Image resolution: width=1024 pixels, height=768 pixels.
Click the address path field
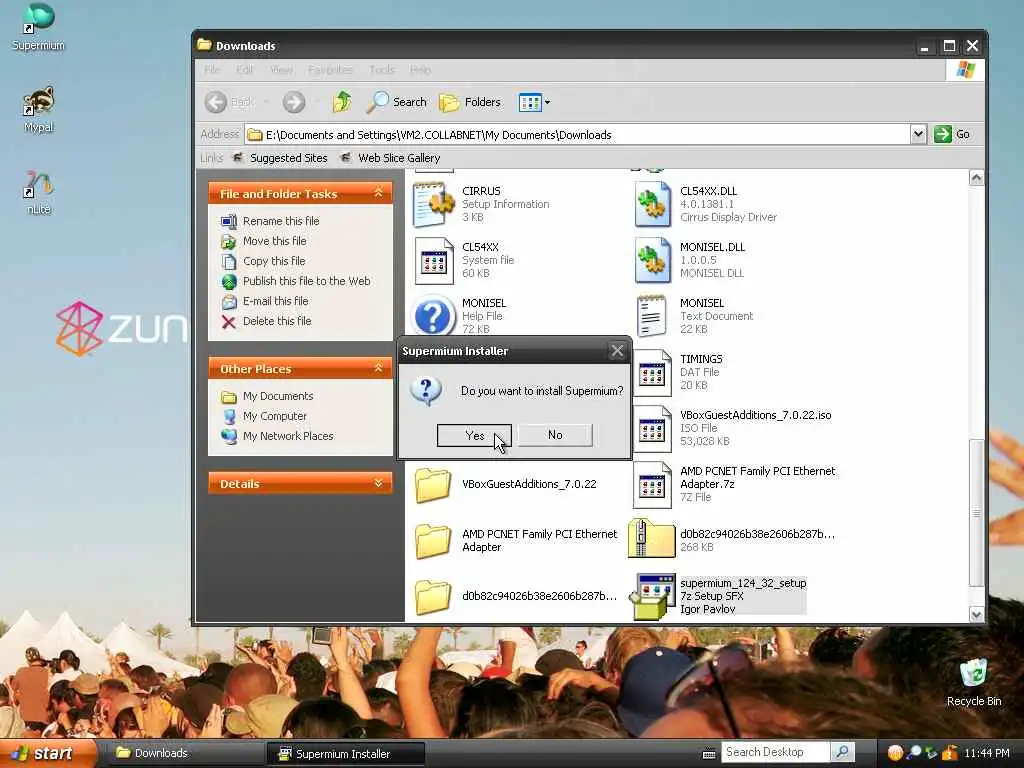578,135
